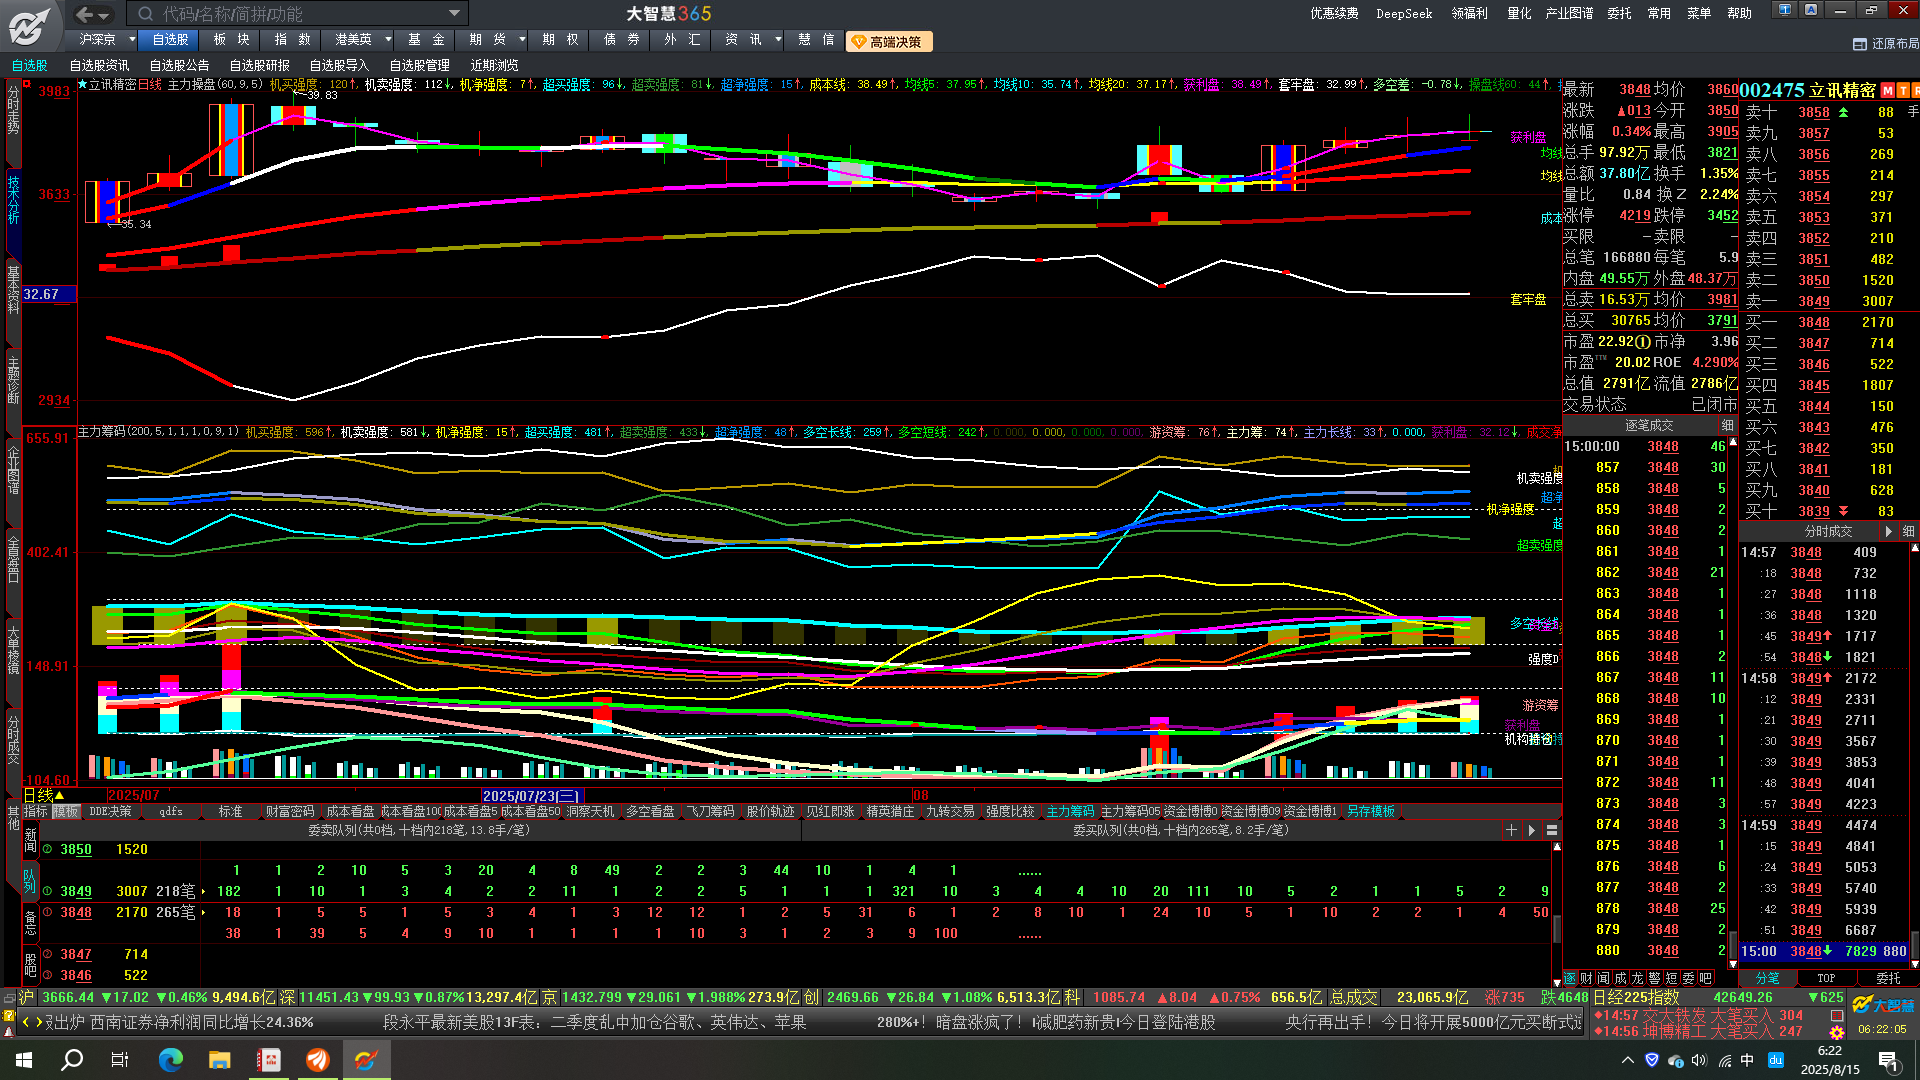
Task: Click the 领福利 link
Action: [1469, 13]
